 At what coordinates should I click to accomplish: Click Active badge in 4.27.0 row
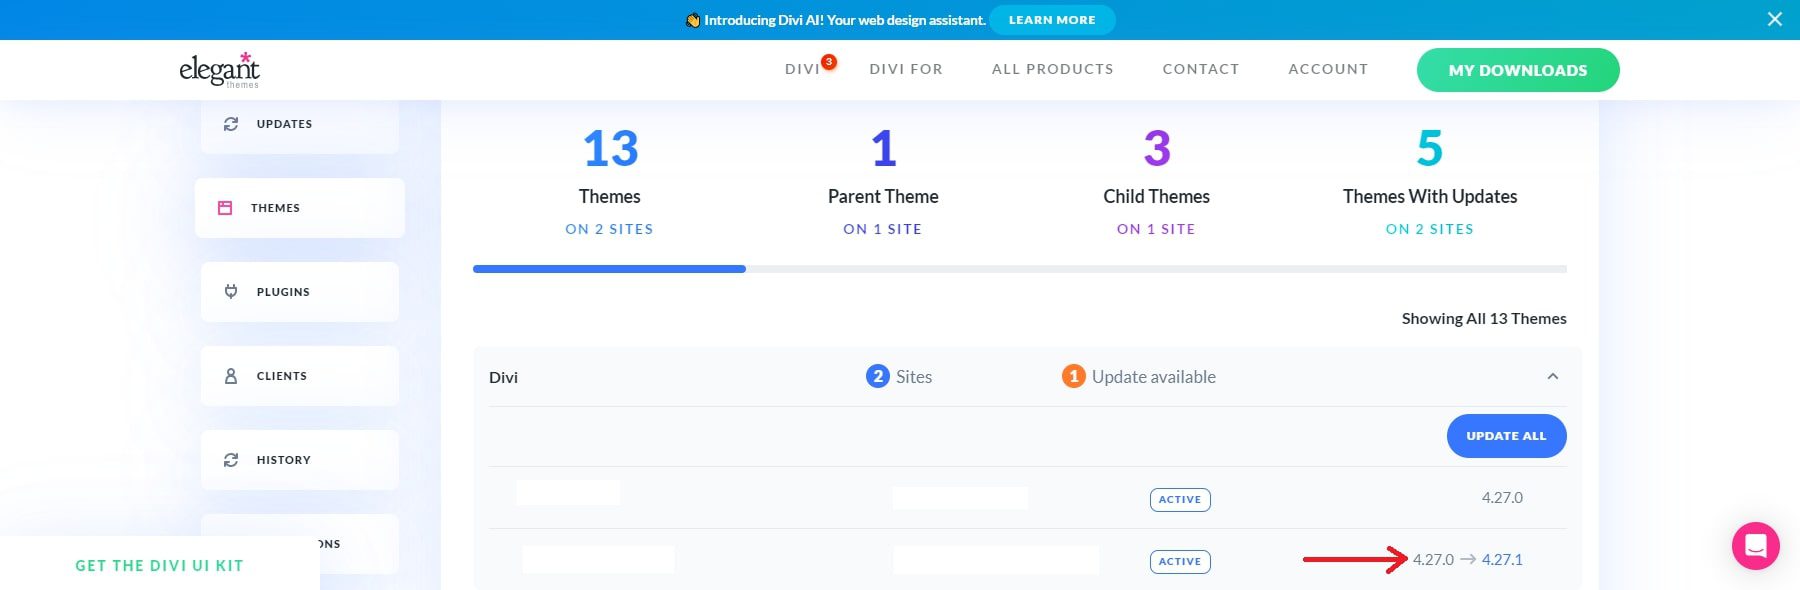(x=1180, y=499)
